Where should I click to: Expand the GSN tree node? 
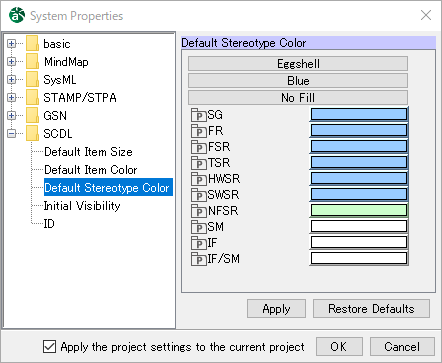(x=11, y=116)
